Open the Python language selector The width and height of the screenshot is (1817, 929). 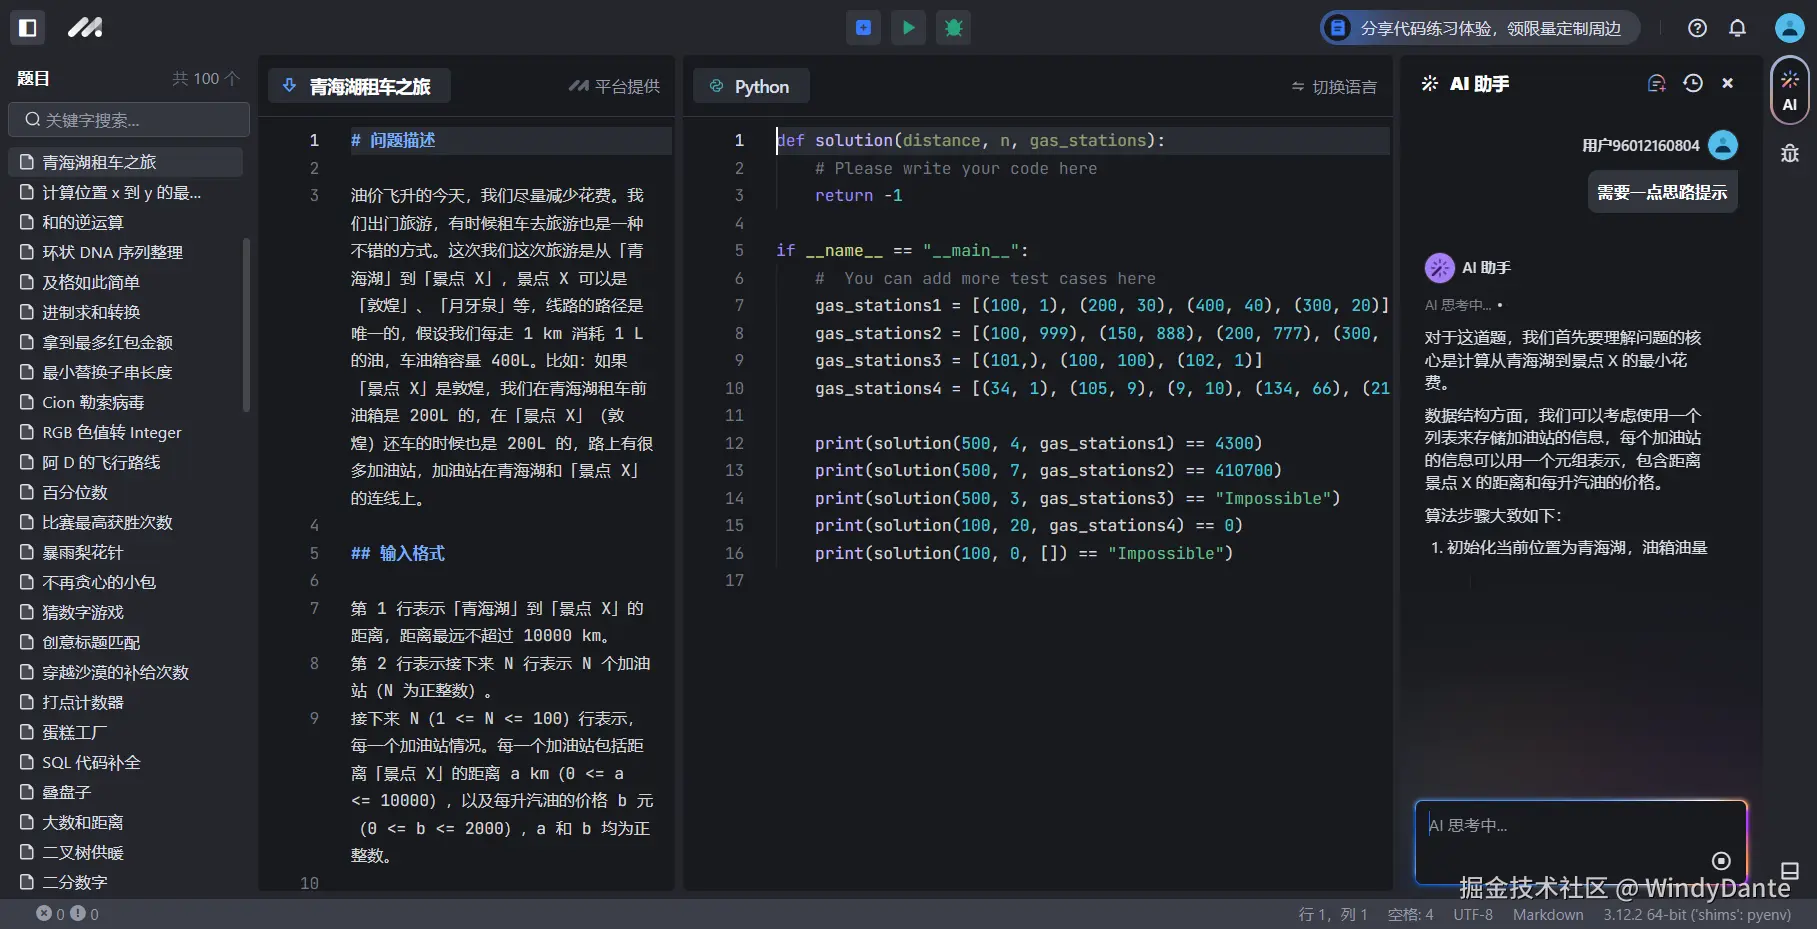coord(751,86)
